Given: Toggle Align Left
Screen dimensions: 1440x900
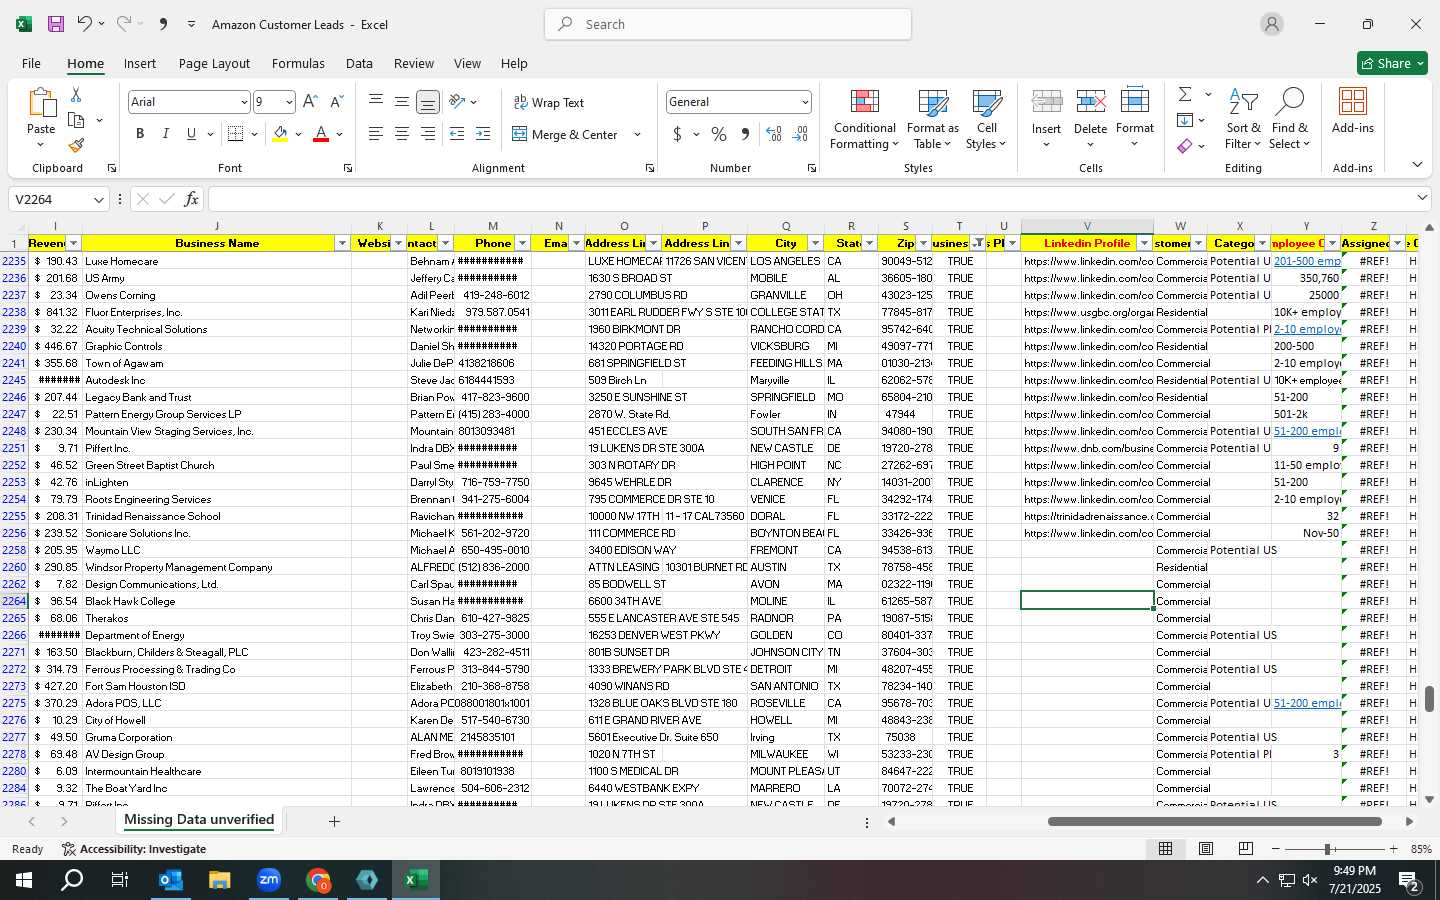Looking at the screenshot, I should coord(376,134).
